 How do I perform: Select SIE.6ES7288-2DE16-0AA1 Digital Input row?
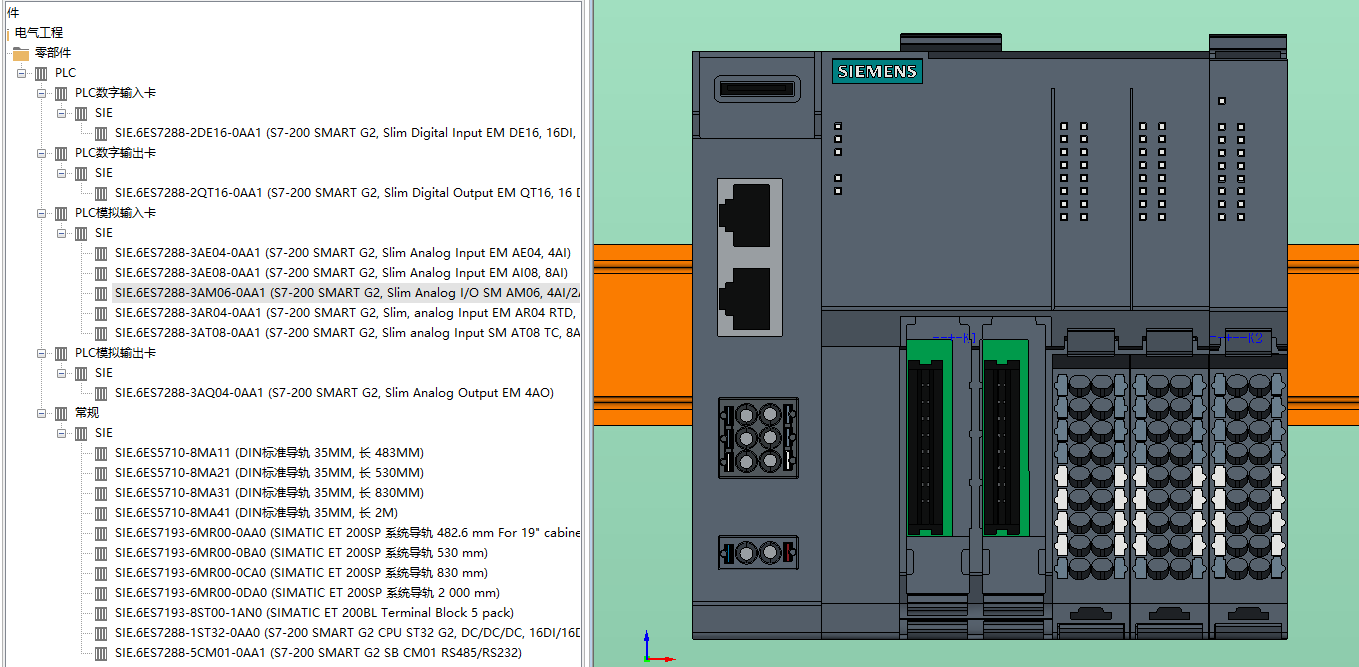pos(346,133)
